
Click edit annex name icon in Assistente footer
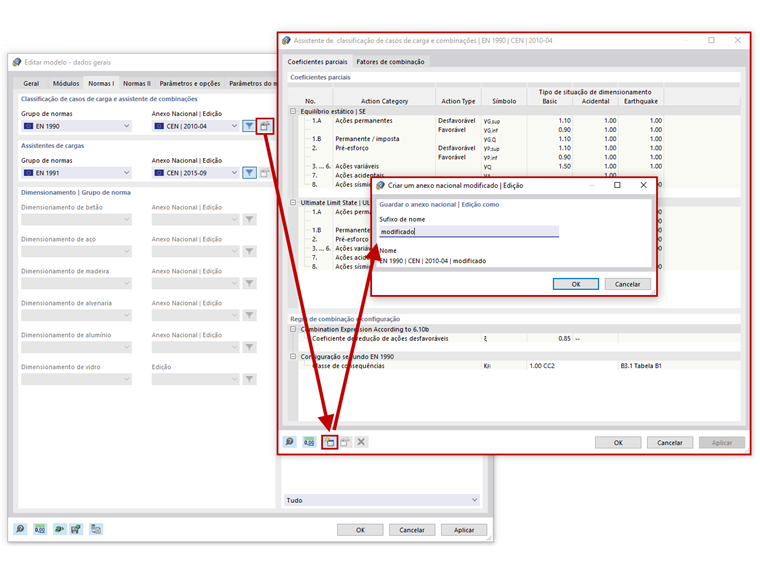click(x=345, y=442)
